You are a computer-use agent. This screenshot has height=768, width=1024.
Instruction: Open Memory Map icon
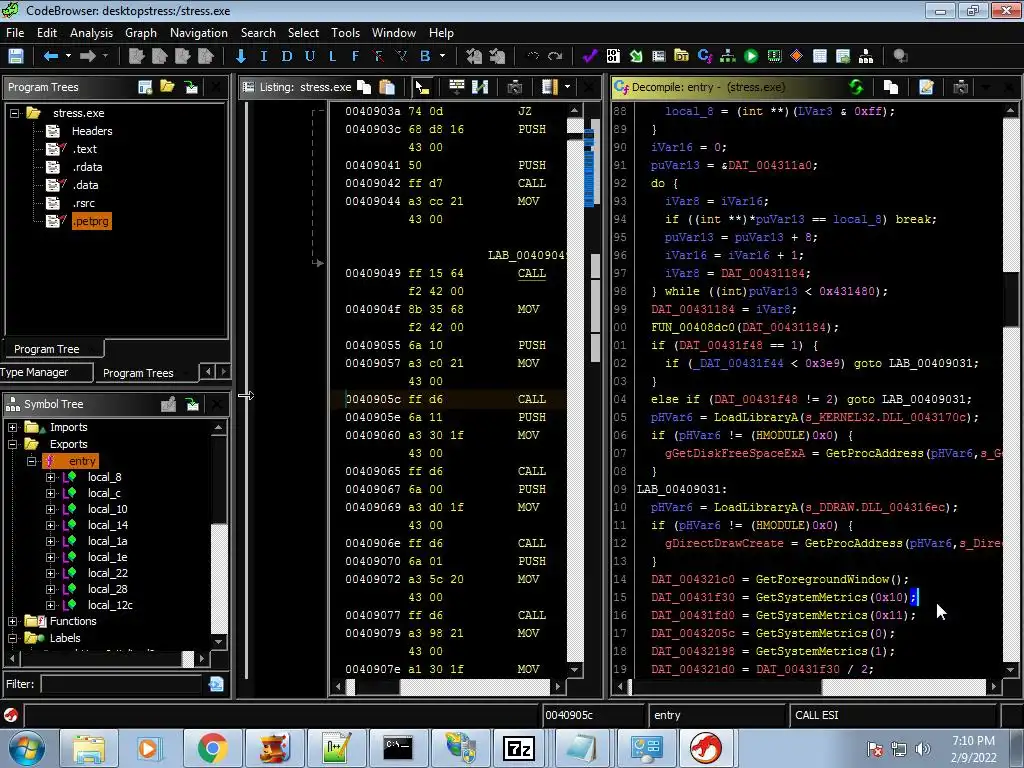(x=774, y=56)
